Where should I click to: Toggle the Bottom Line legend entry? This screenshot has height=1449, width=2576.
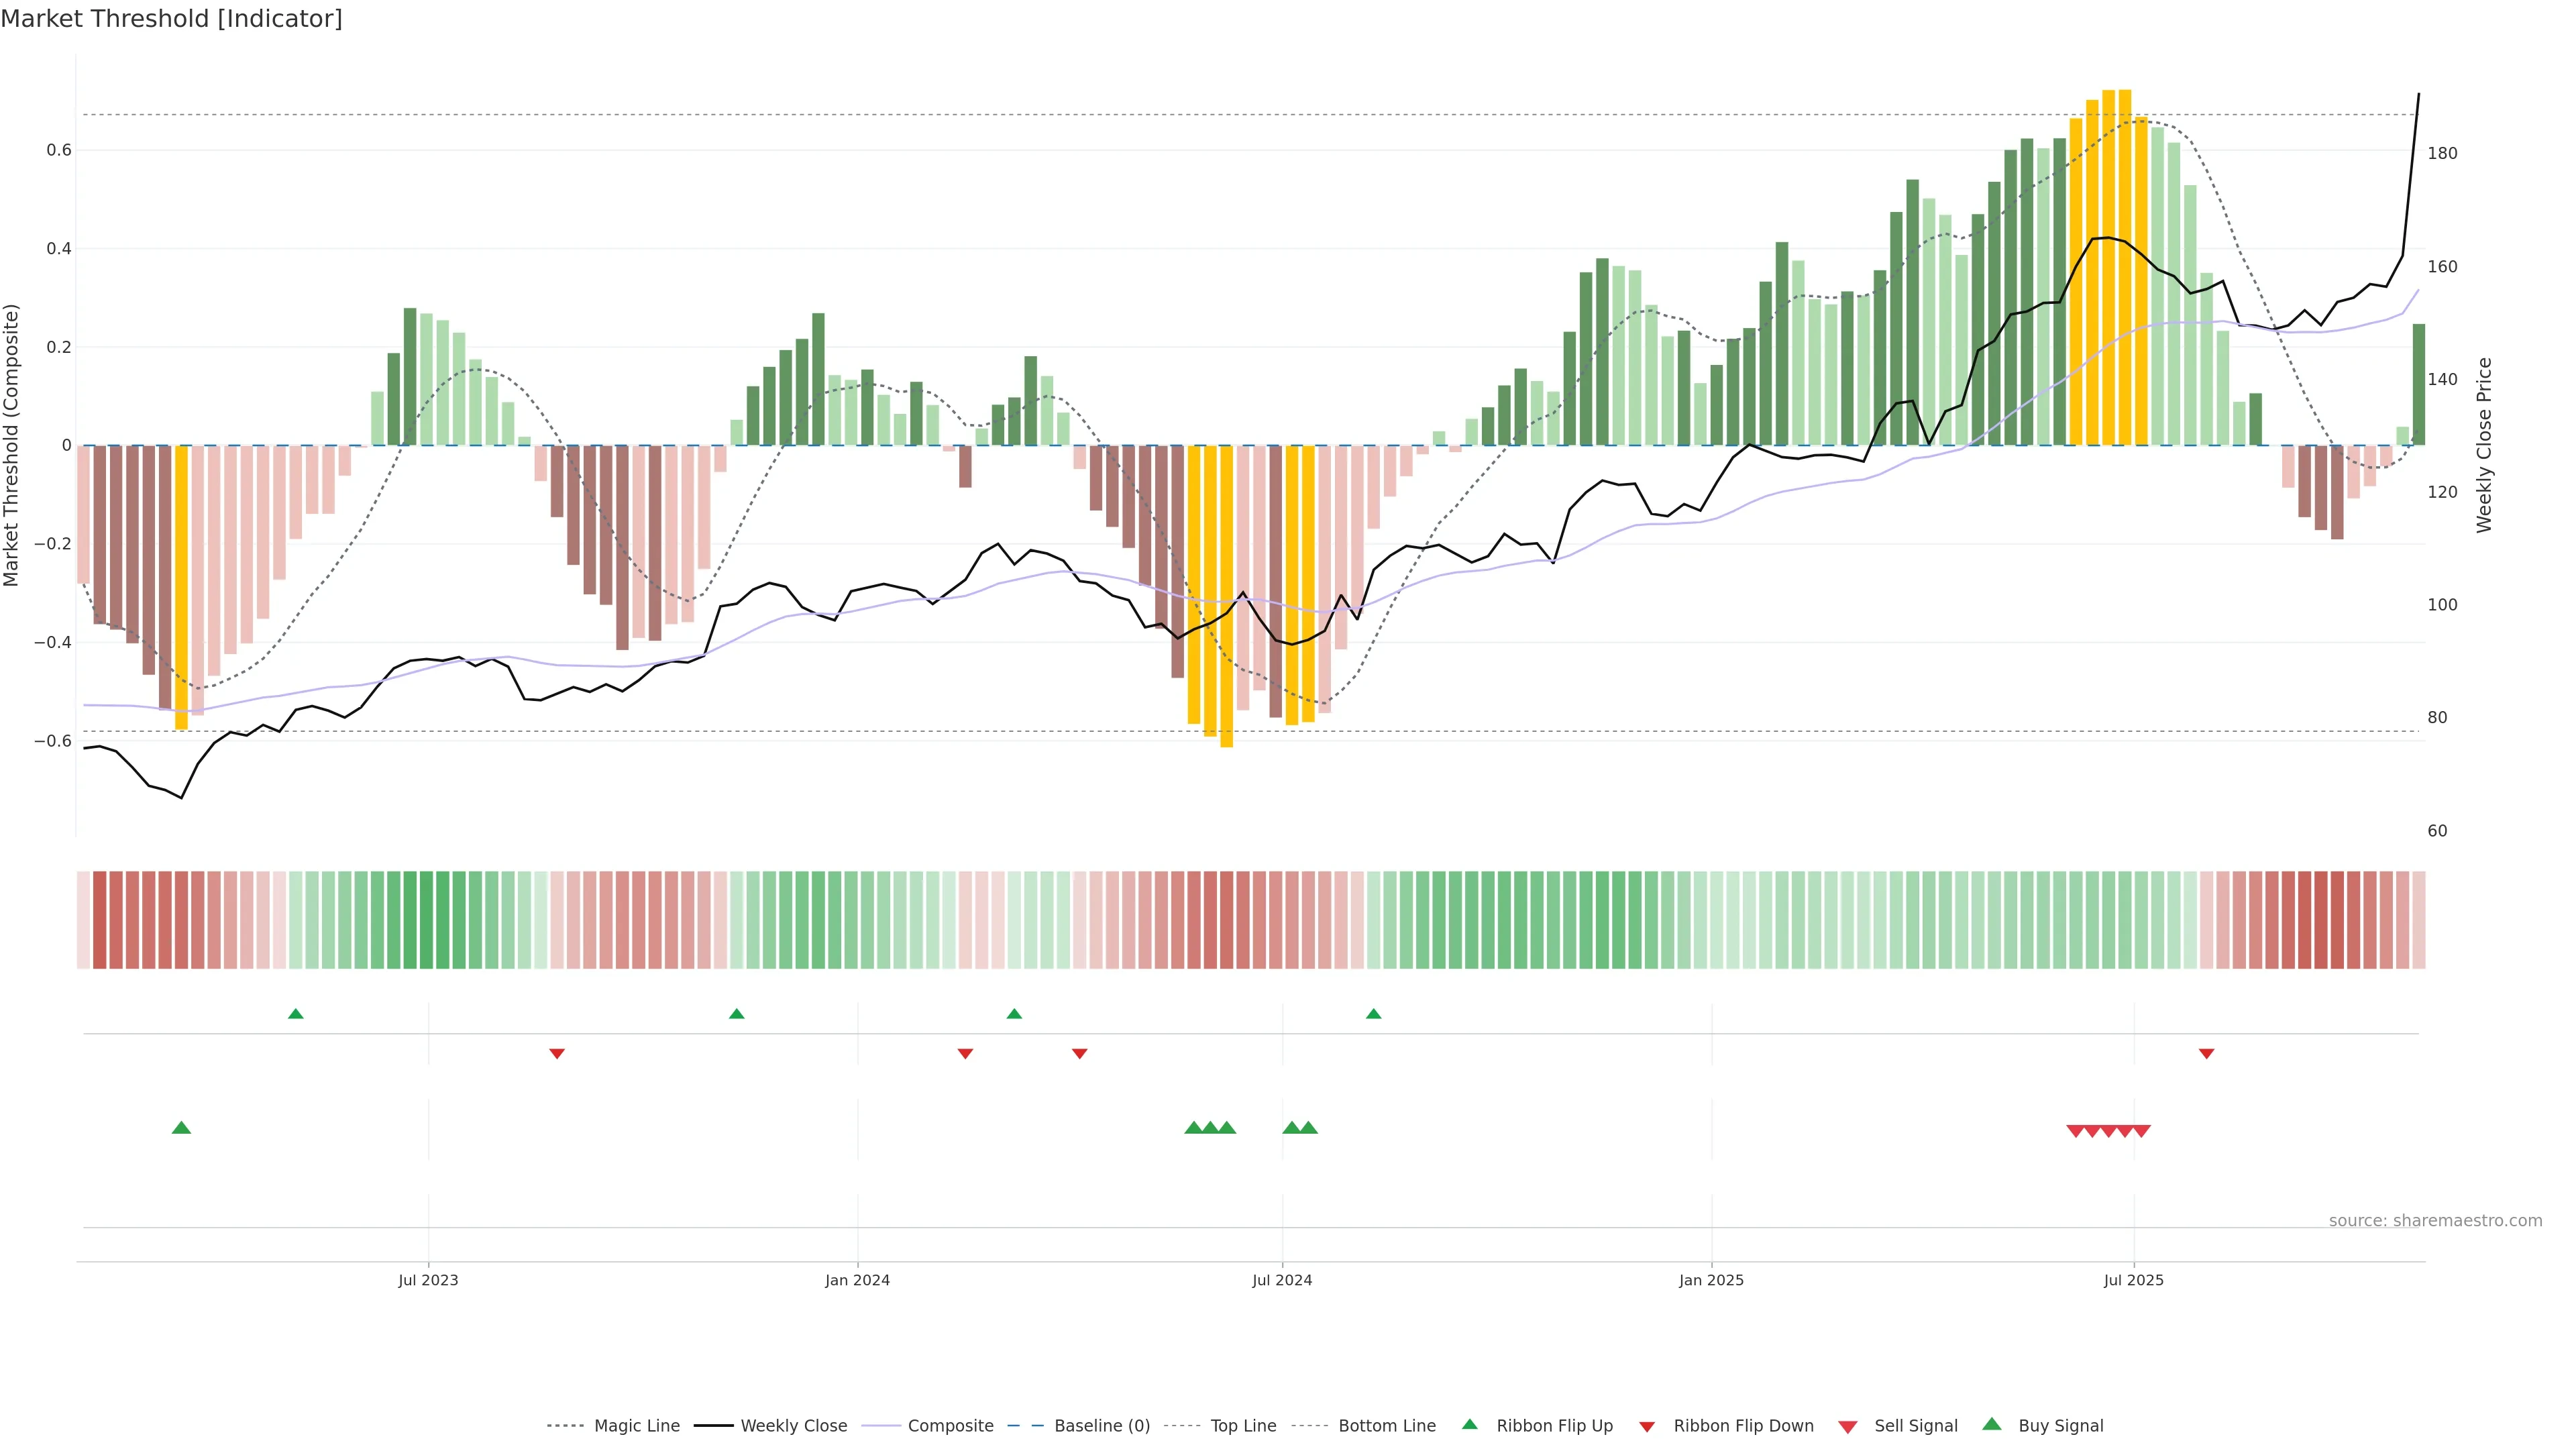click(x=1386, y=1426)
